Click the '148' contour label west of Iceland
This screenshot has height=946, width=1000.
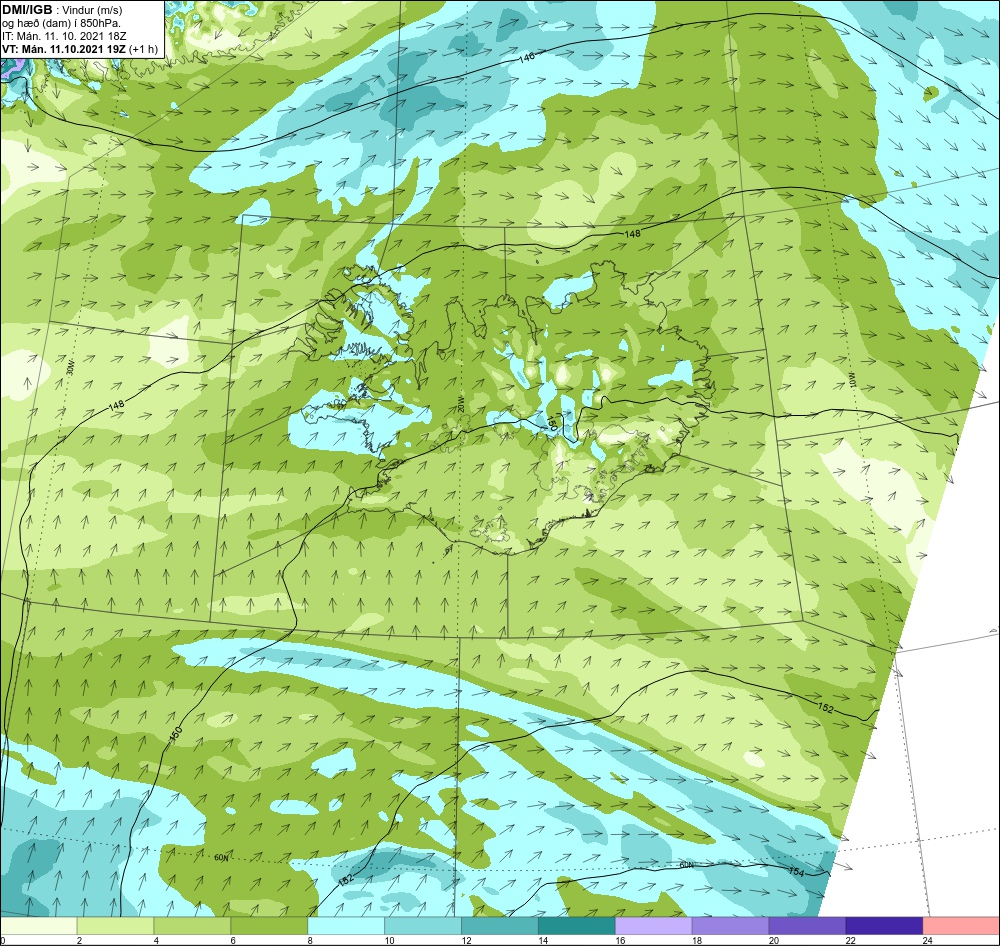[117, 404]
